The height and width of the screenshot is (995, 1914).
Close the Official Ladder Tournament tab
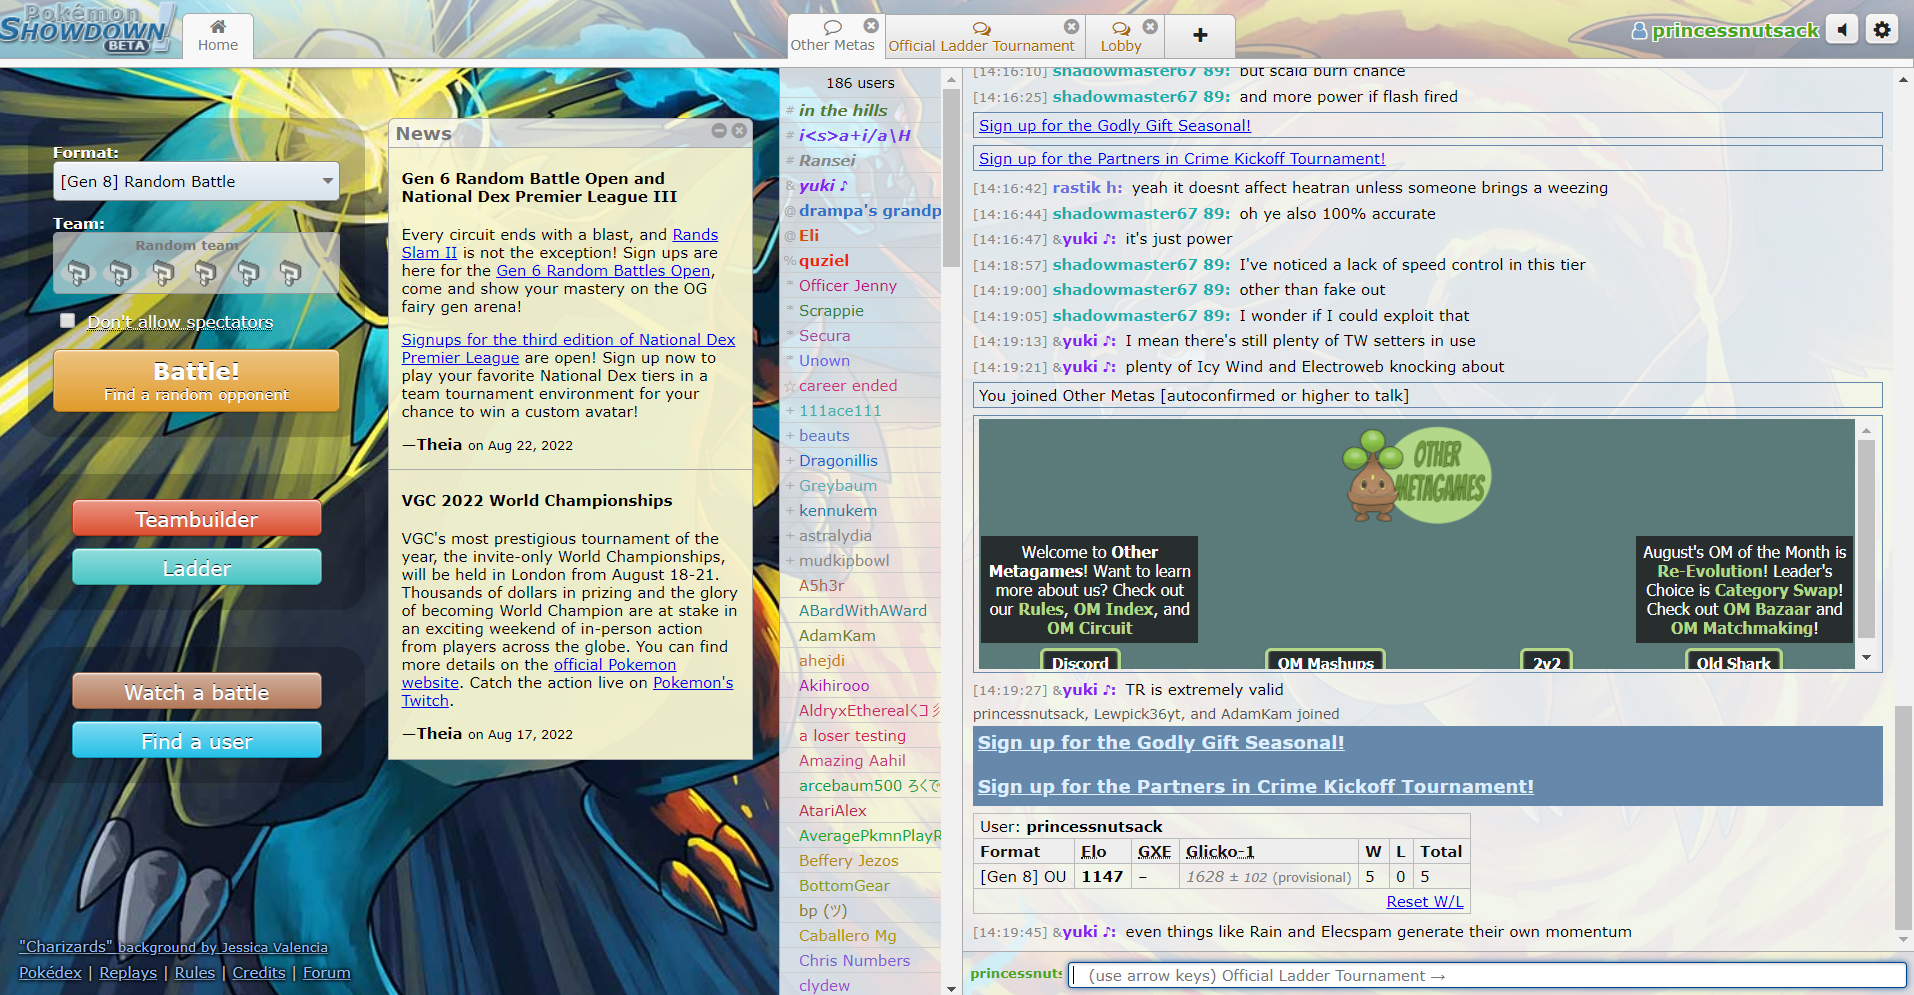point(1071,26)
